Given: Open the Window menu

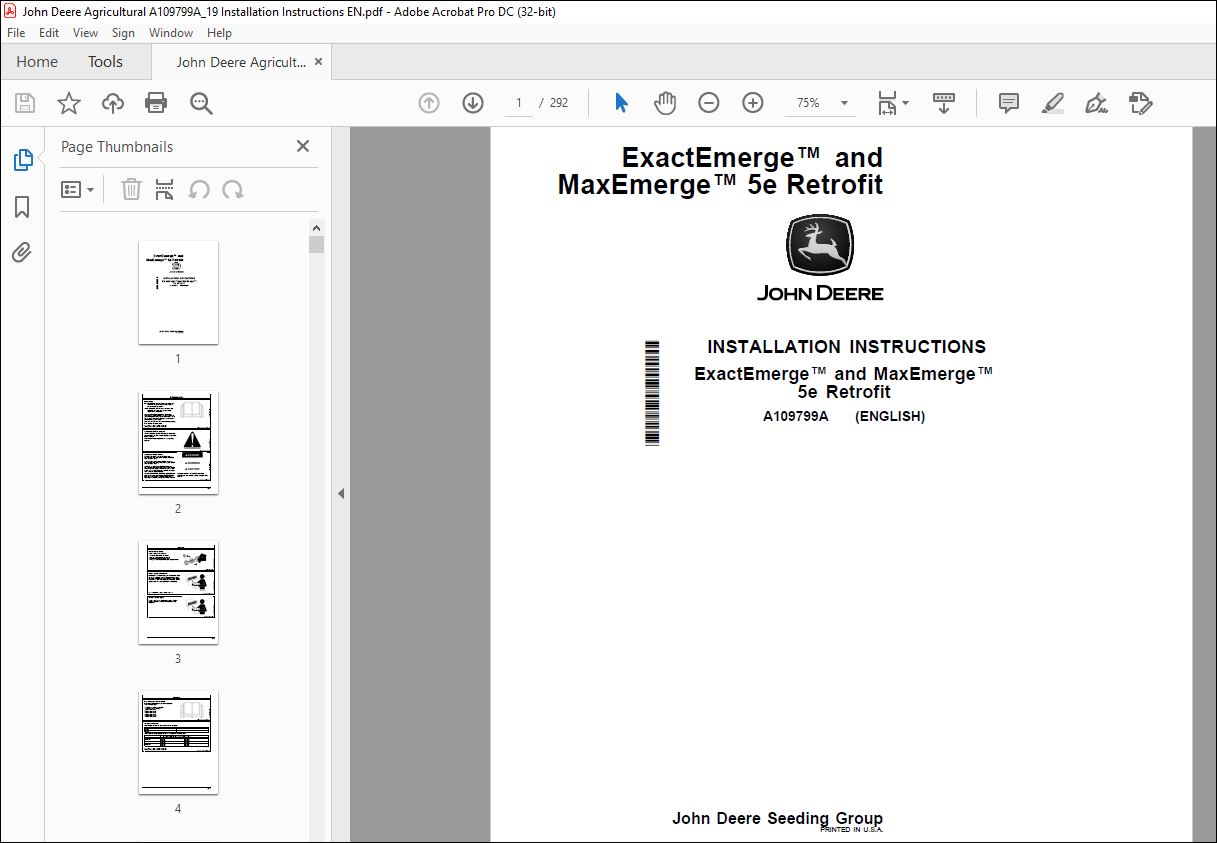Looking at the screenshot, I should click(x=171, y=33).
